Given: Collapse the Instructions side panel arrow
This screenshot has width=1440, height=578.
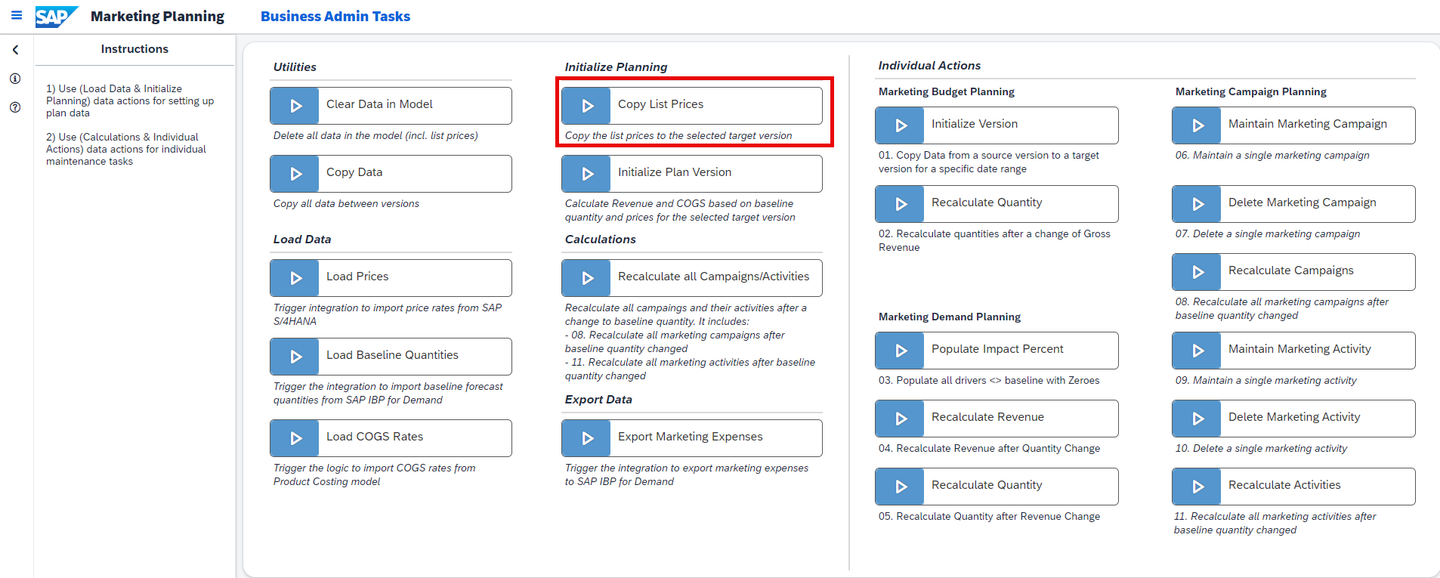Looking at the screenshot, I should click(x=16, y=49).
